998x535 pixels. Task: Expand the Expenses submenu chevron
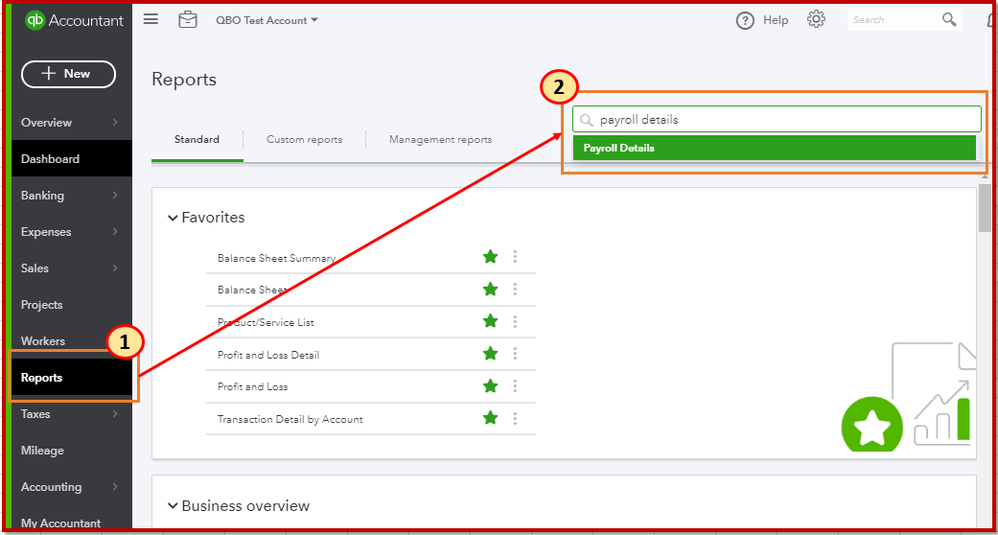click(115, 232)
